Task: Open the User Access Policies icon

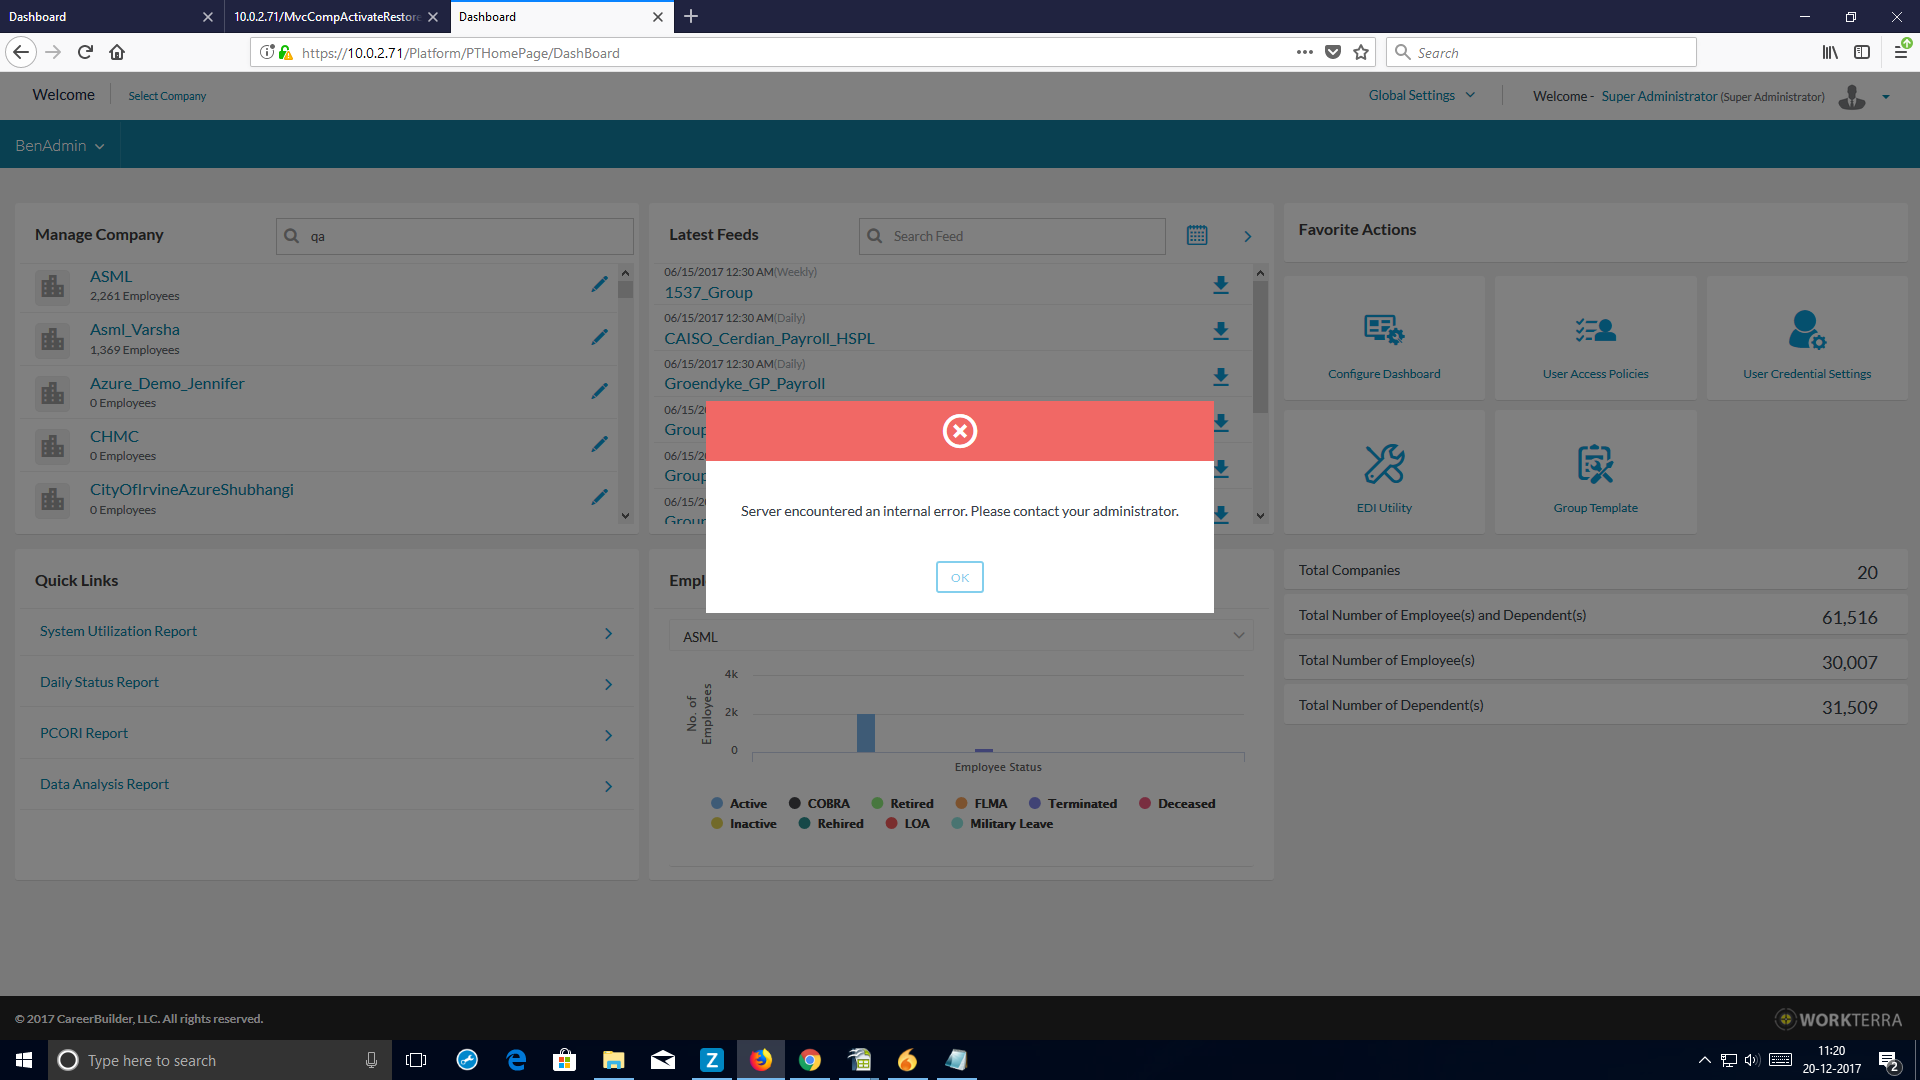Action: (x=1595, y=329)
